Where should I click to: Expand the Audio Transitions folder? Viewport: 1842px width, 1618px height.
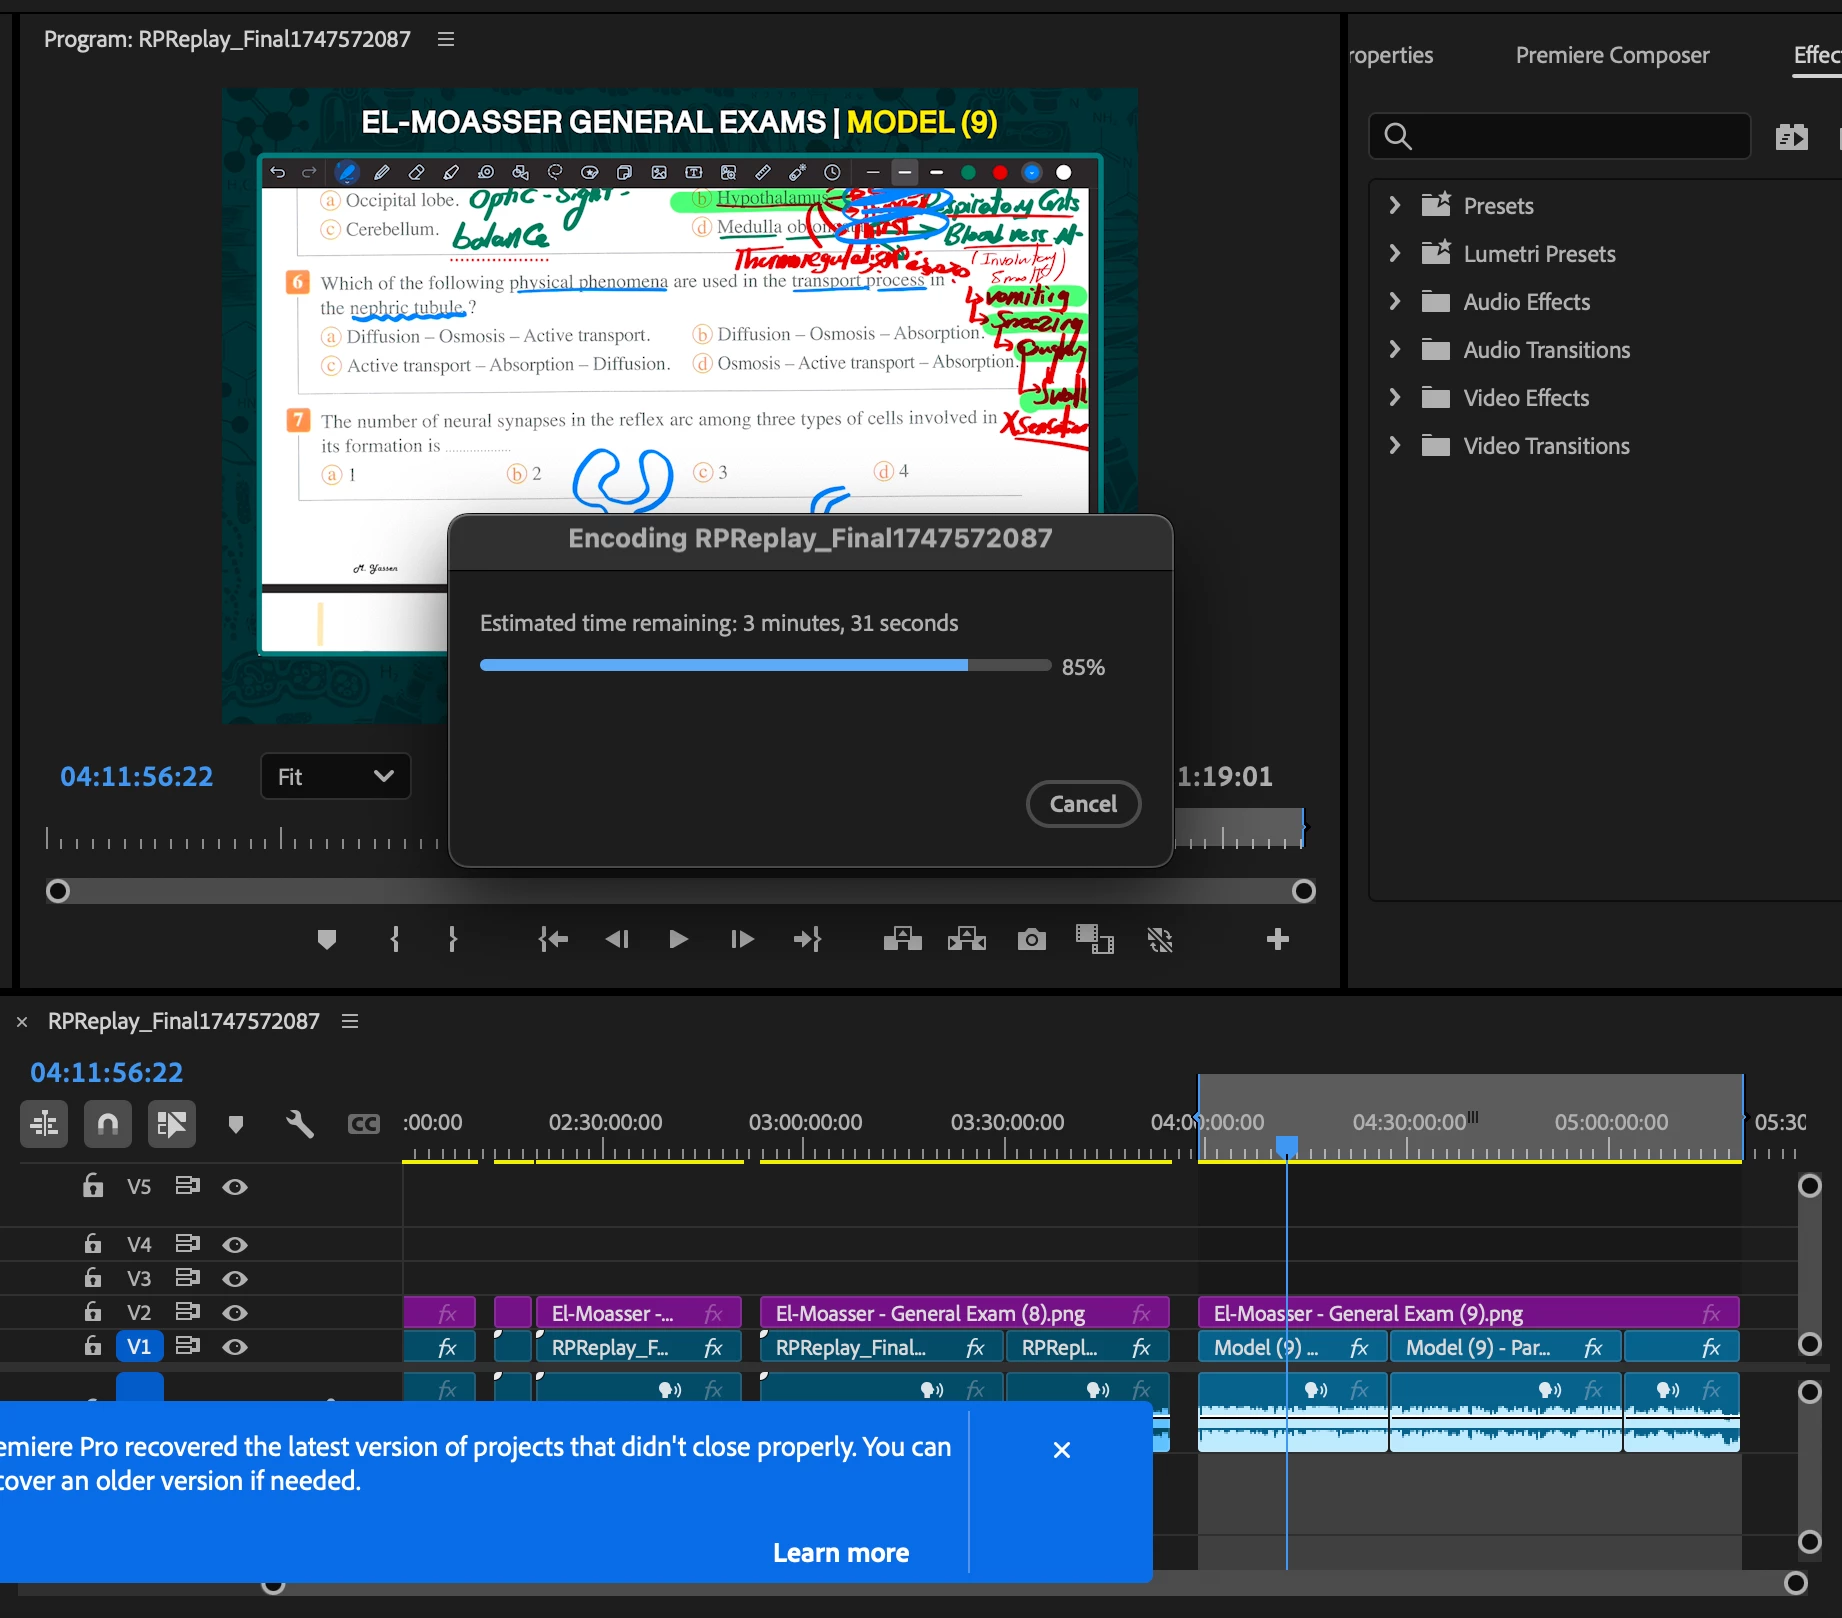[x=1395, y=349]
